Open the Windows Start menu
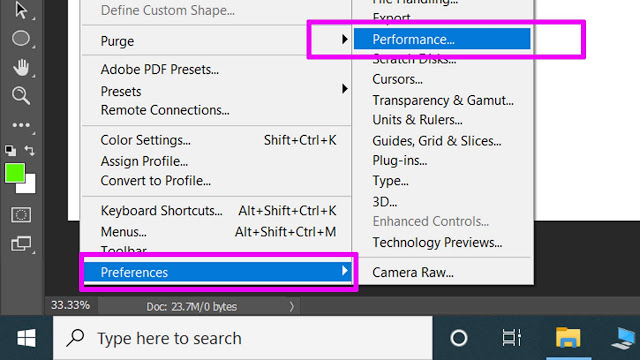640x360 pixels. 26,338
